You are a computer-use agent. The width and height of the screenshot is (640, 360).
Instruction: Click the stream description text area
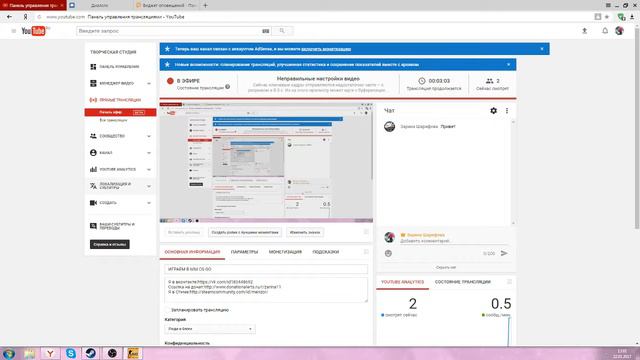(266, 290)
